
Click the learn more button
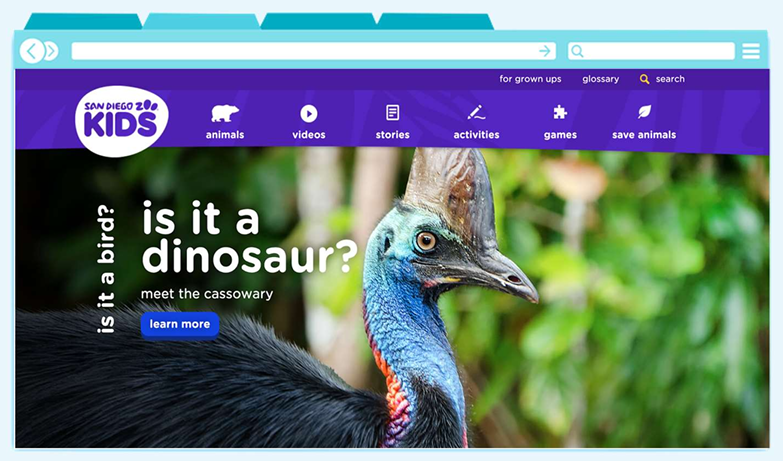180,324
